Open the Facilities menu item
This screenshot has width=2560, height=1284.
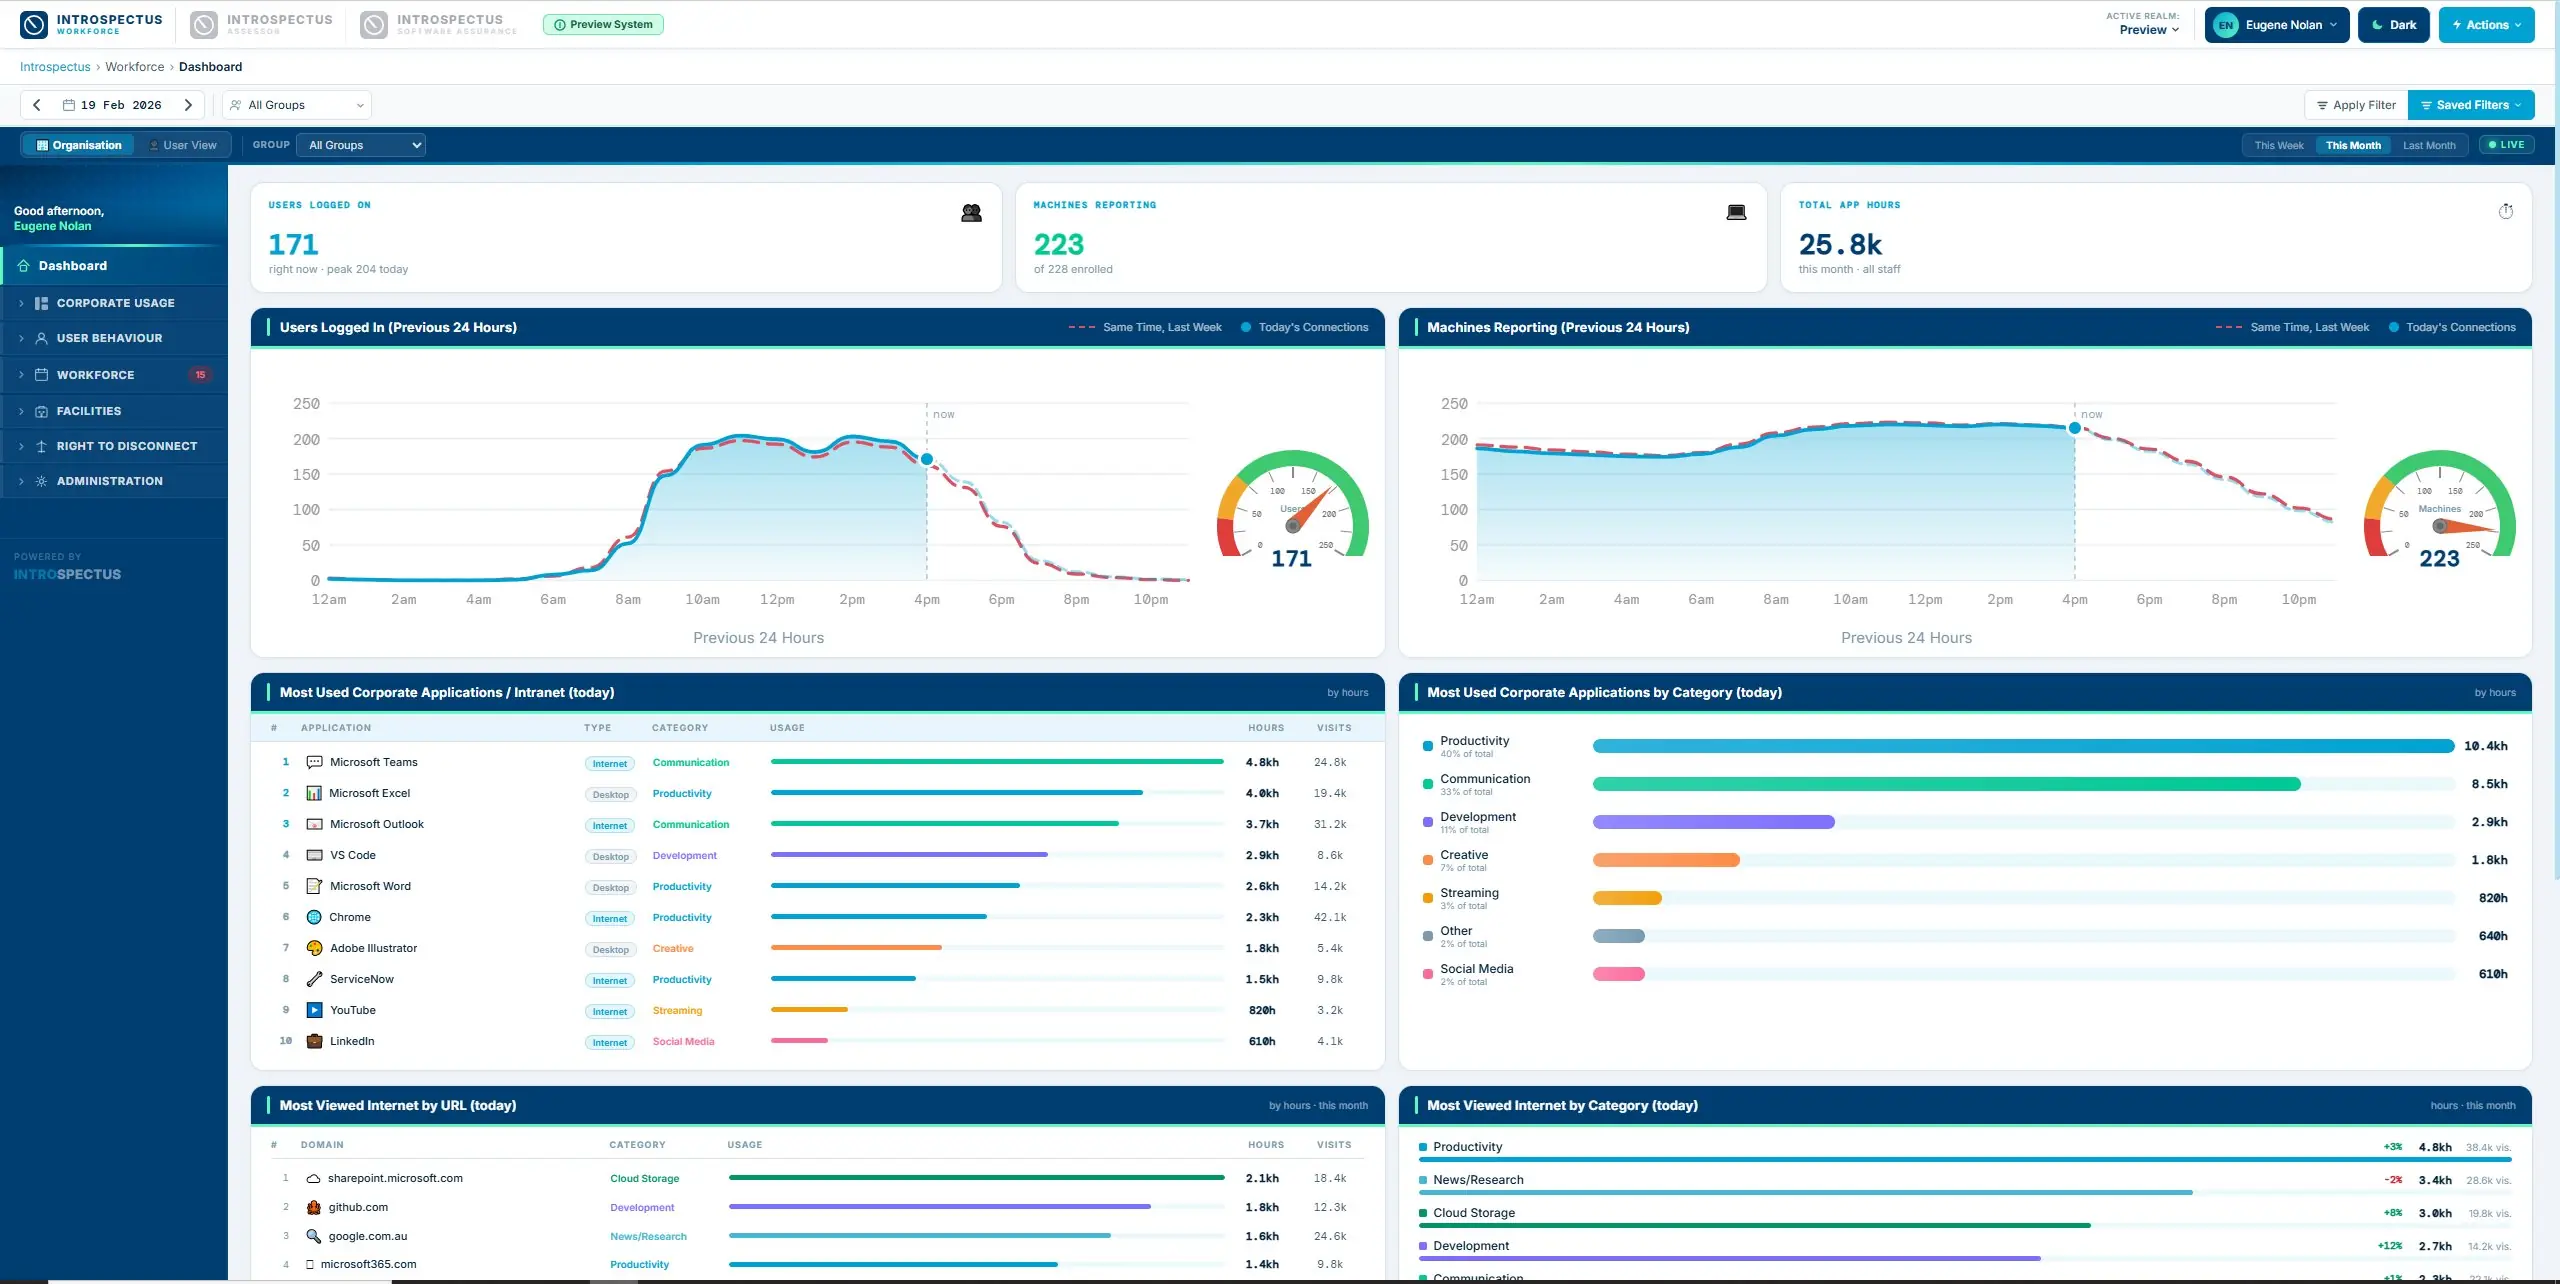[x=114, y=411]
